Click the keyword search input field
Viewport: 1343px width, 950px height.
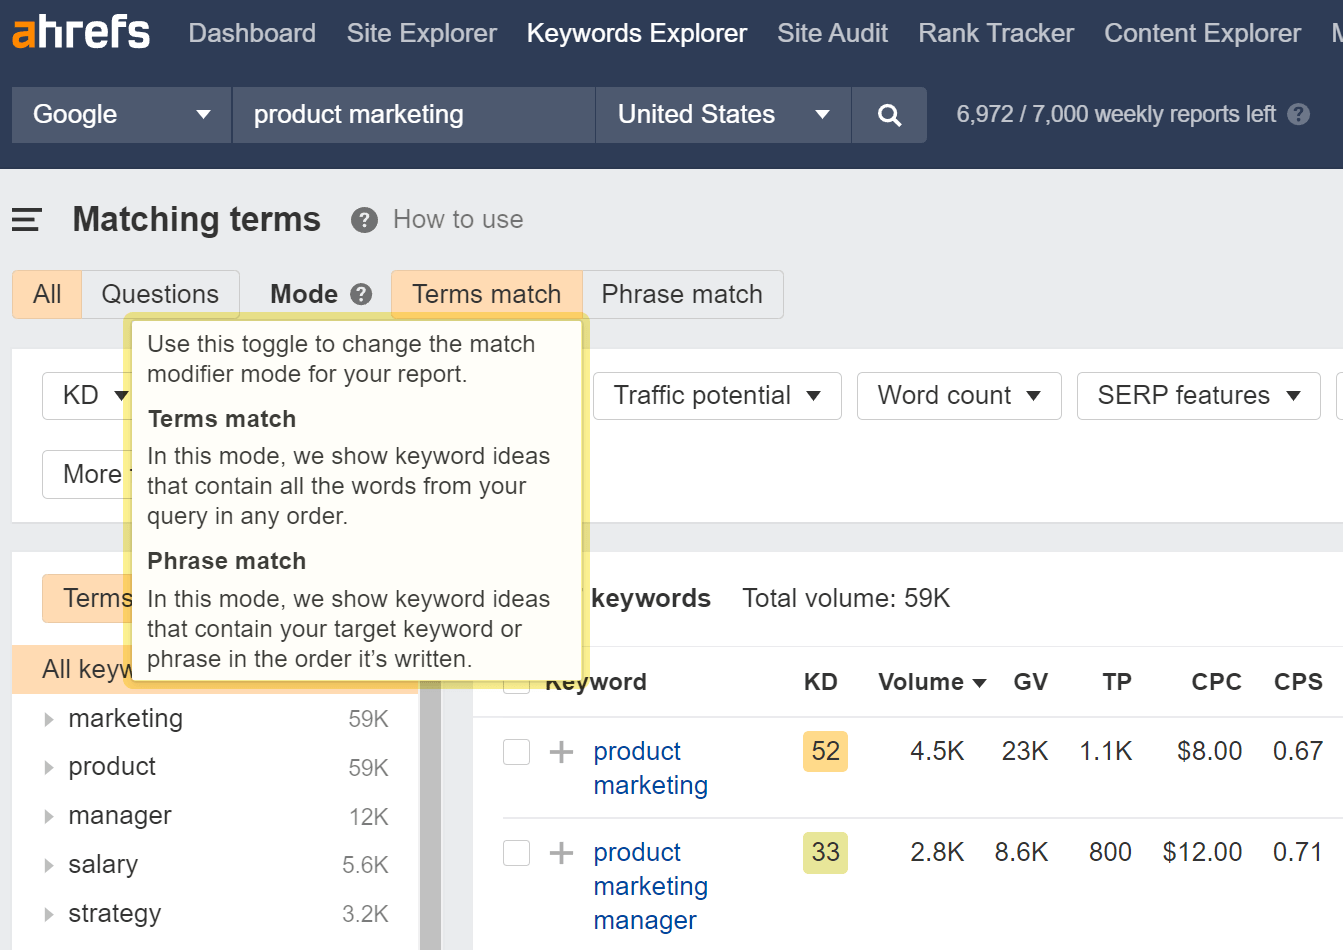pyautogui.click(x=413, y=114)
